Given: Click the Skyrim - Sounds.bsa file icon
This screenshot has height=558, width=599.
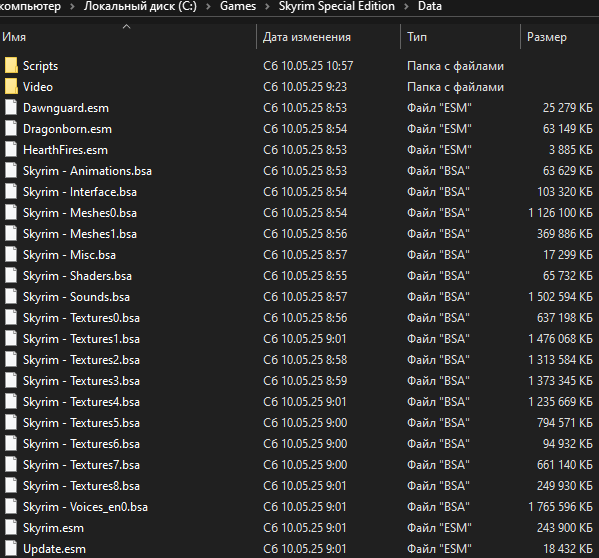Looking at the screenshot, I should pyautogui.click(x=11, y=297).
